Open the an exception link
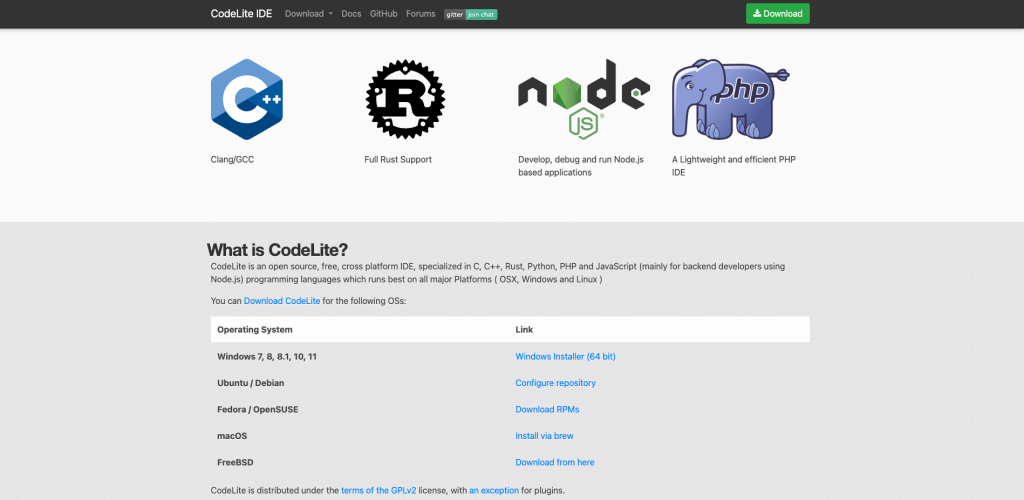 (494, 490)
